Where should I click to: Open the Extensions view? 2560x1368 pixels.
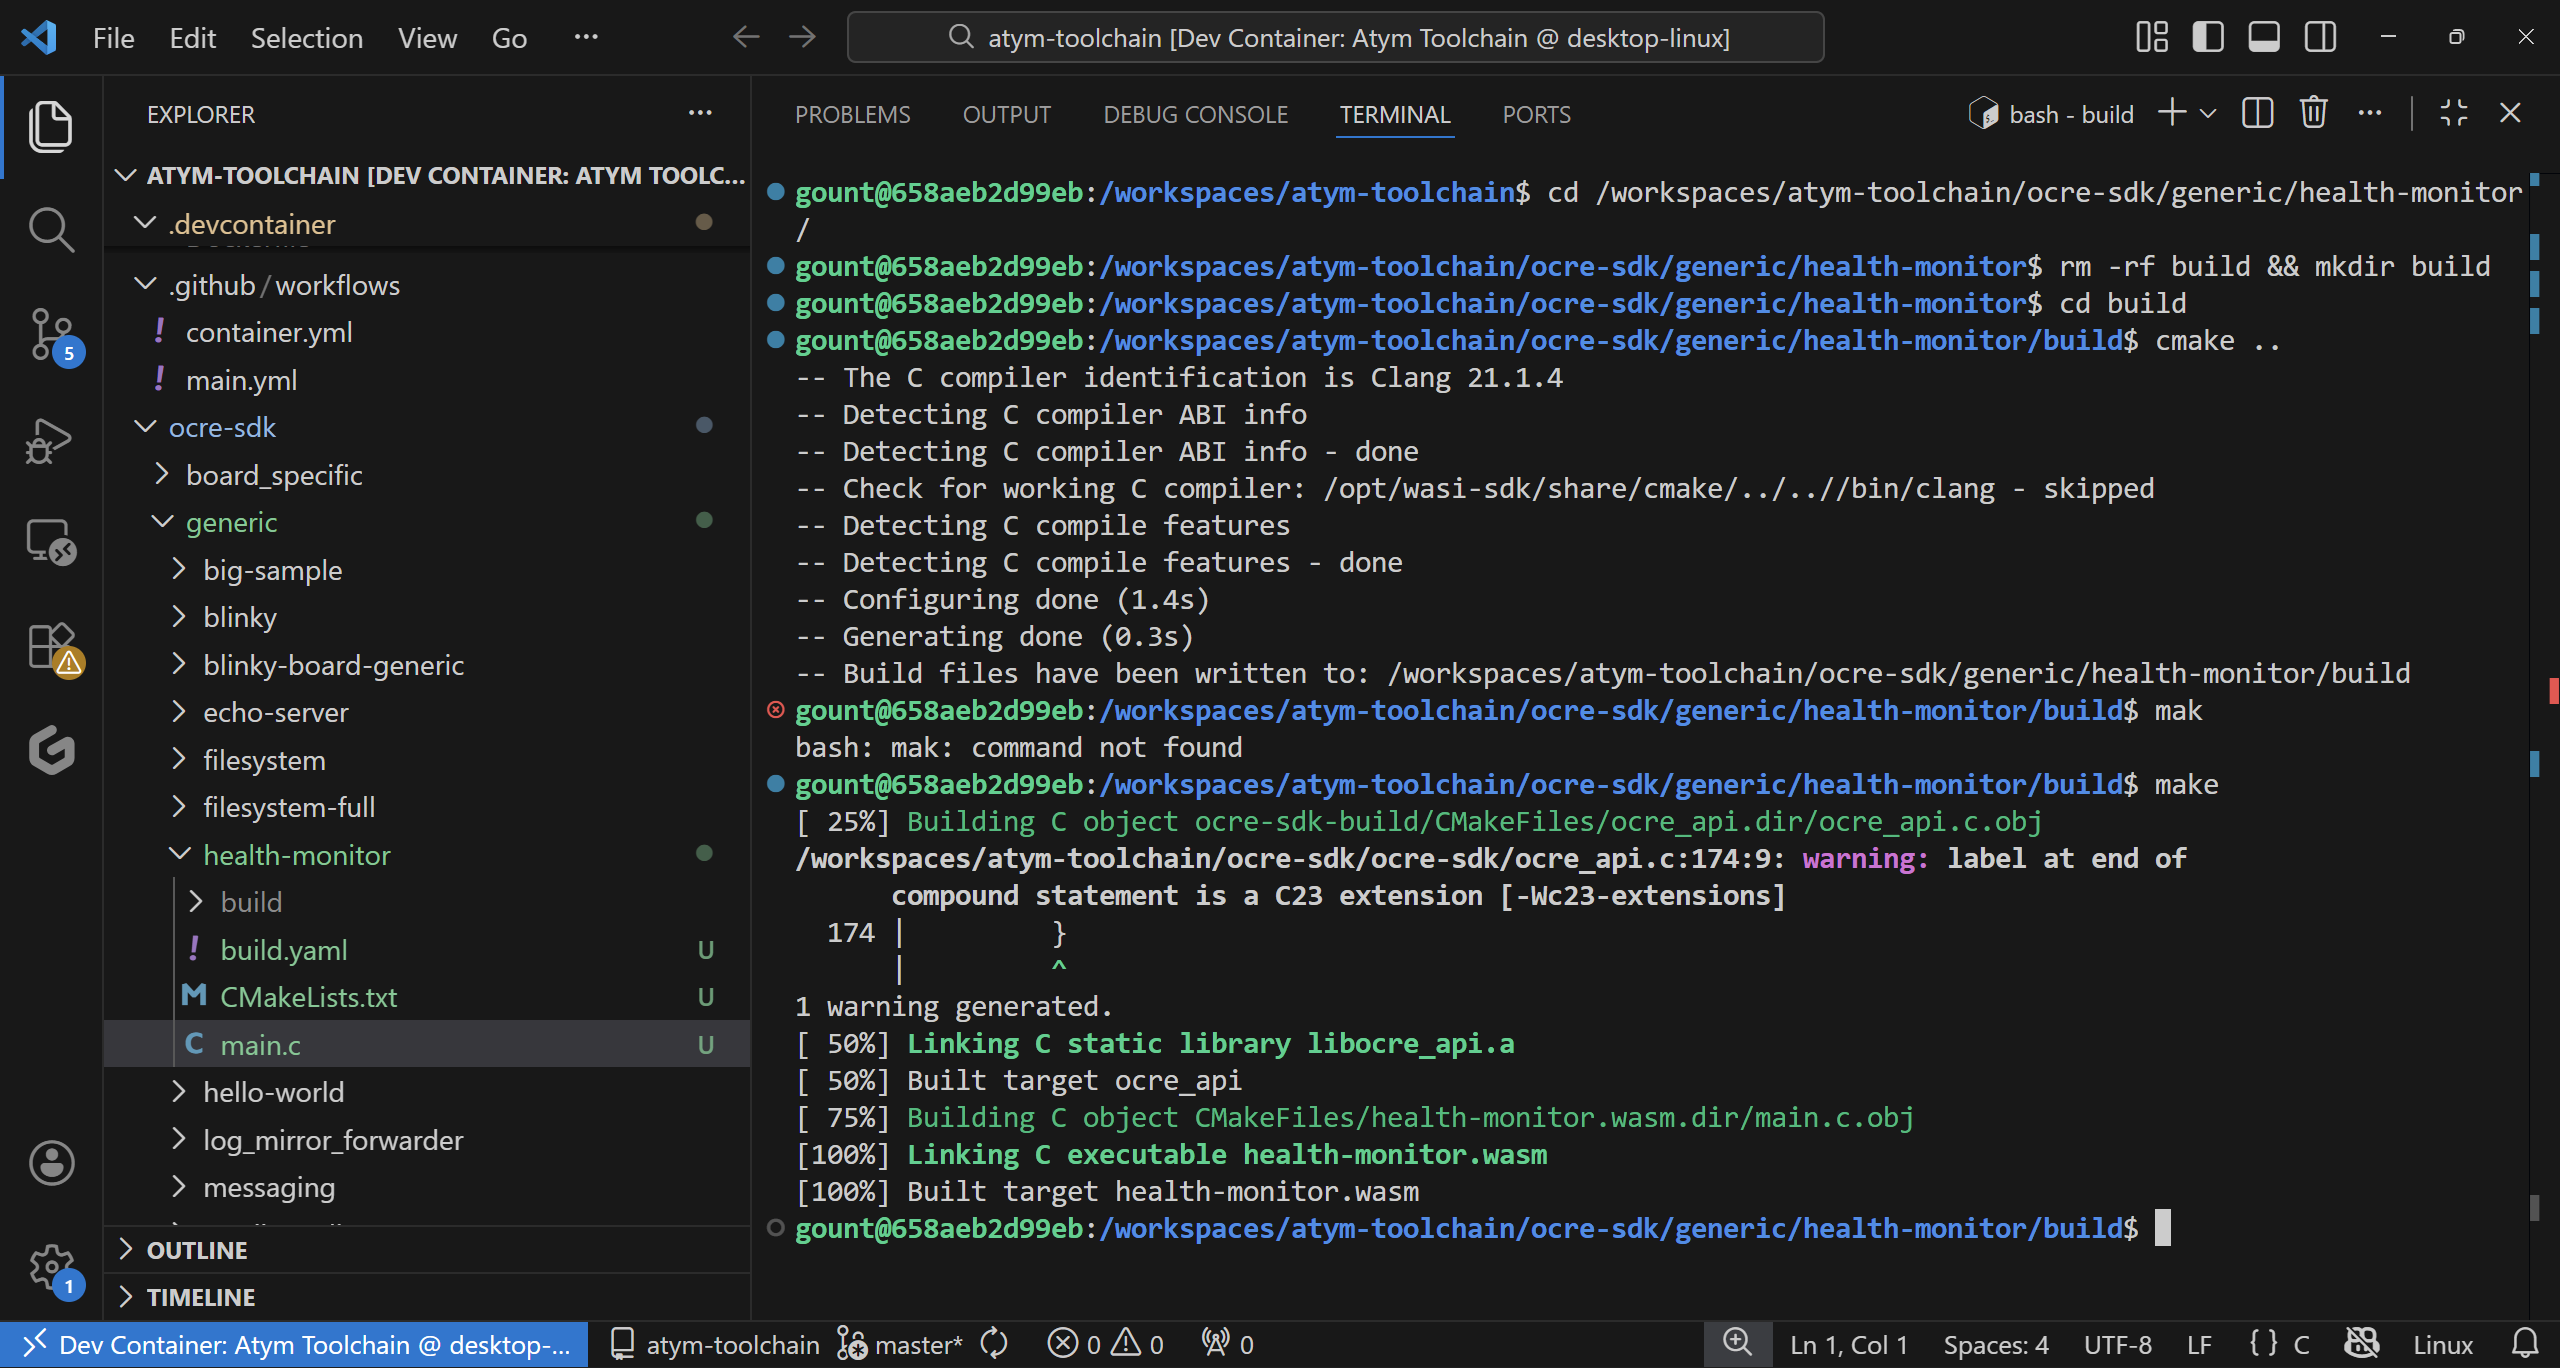(50, 646)
